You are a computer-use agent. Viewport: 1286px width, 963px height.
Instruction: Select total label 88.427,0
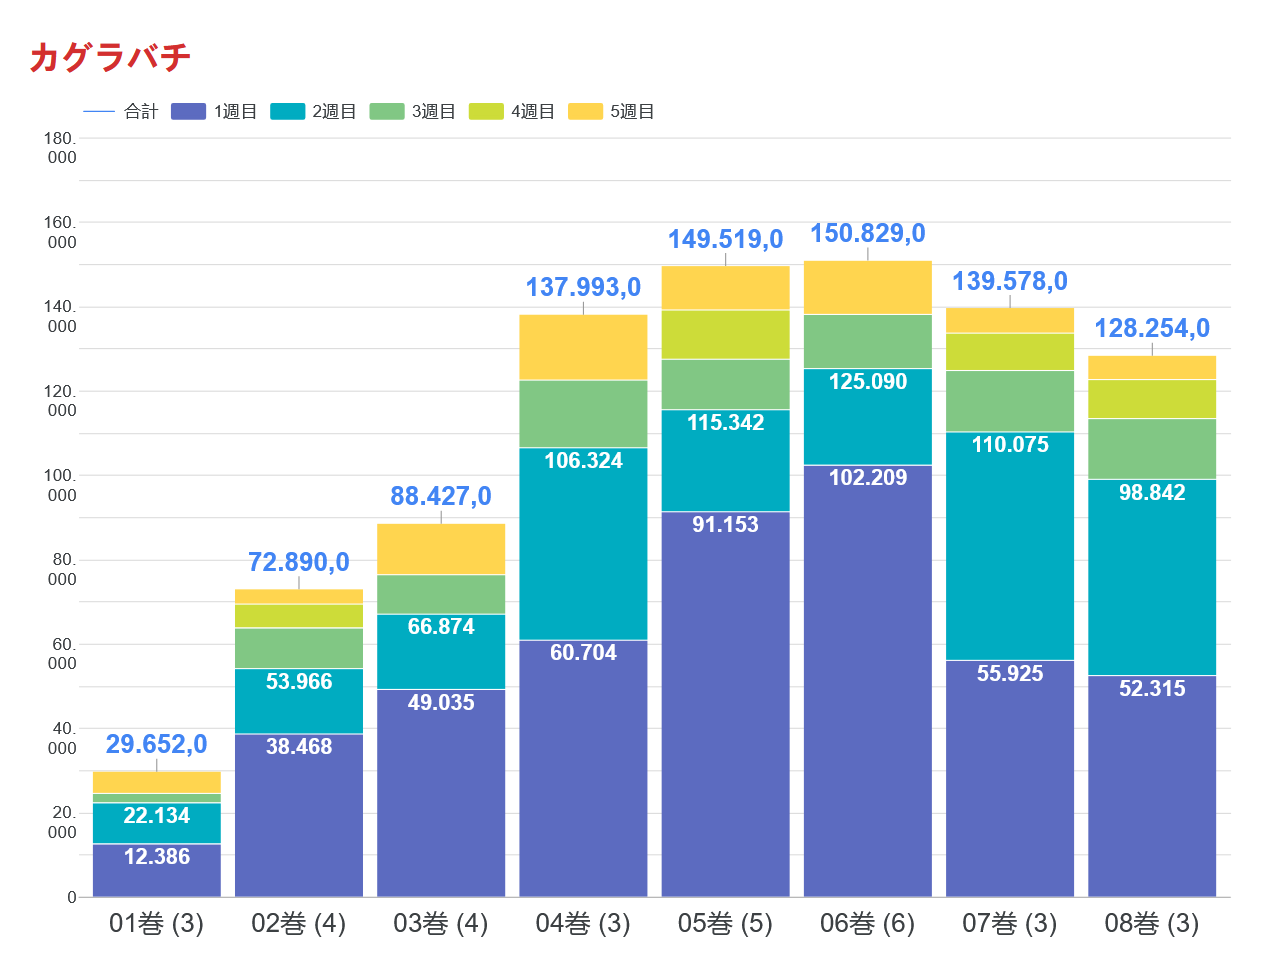441,496
